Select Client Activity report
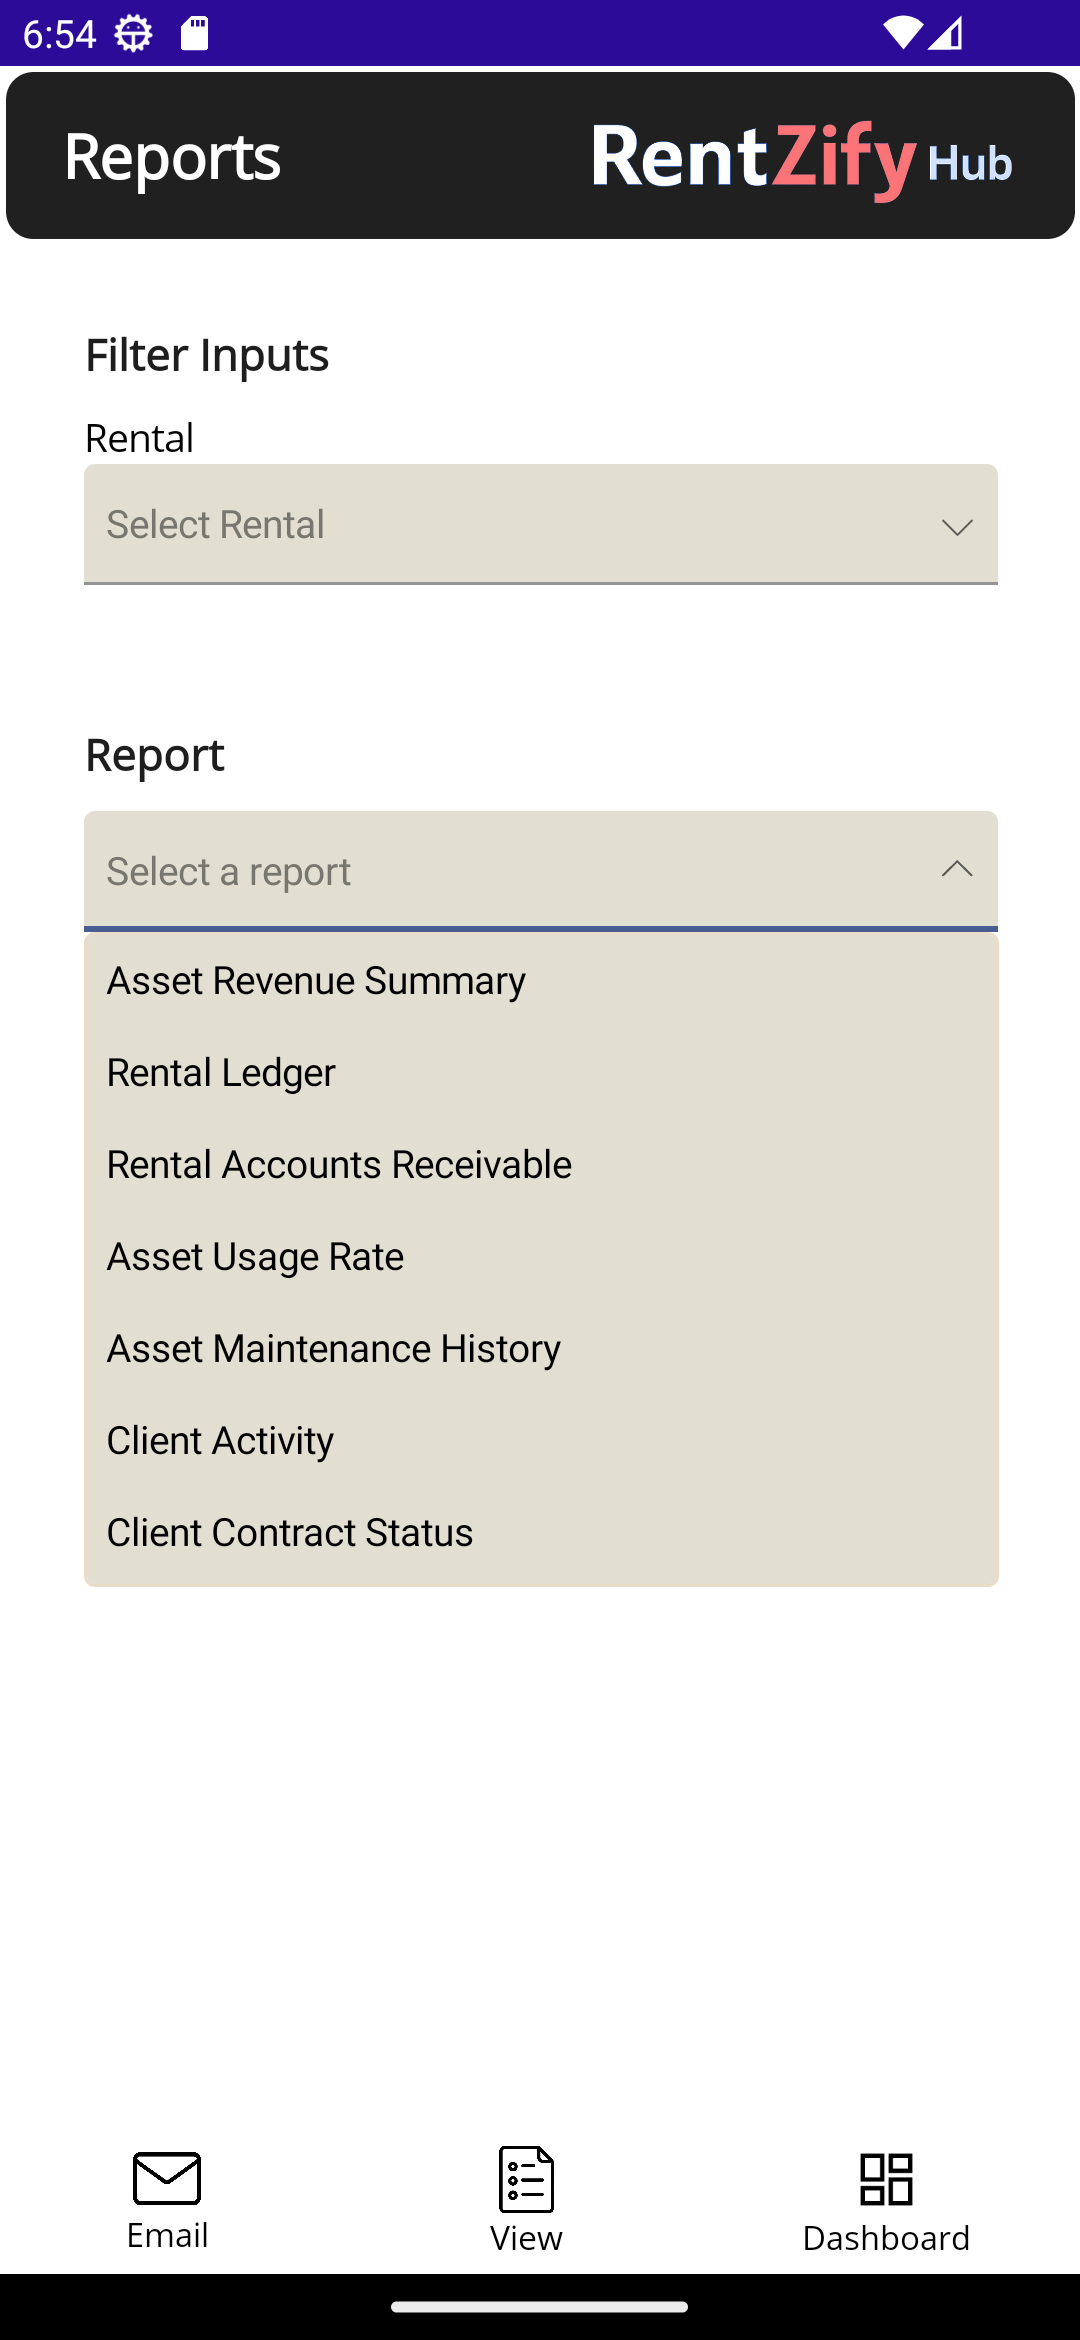 (x=220, y=1441)
